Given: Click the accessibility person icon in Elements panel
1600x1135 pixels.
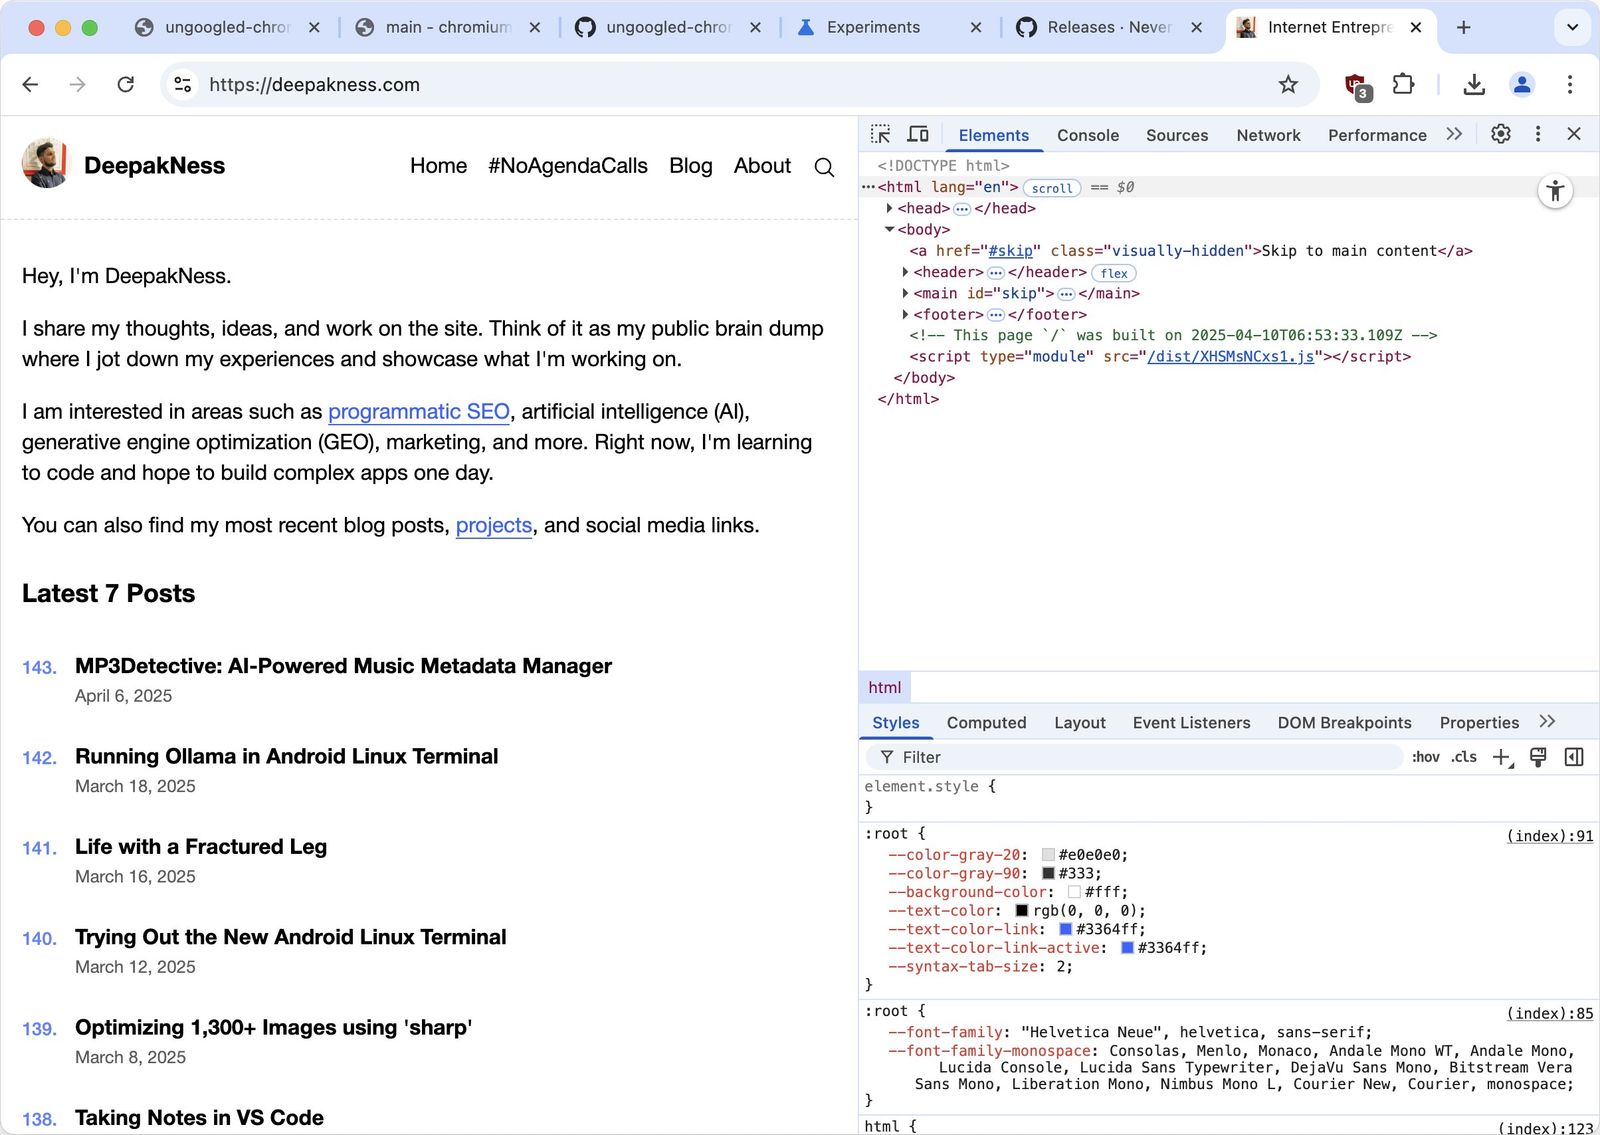Looking at the screenshot, I should coord(1555,191).
